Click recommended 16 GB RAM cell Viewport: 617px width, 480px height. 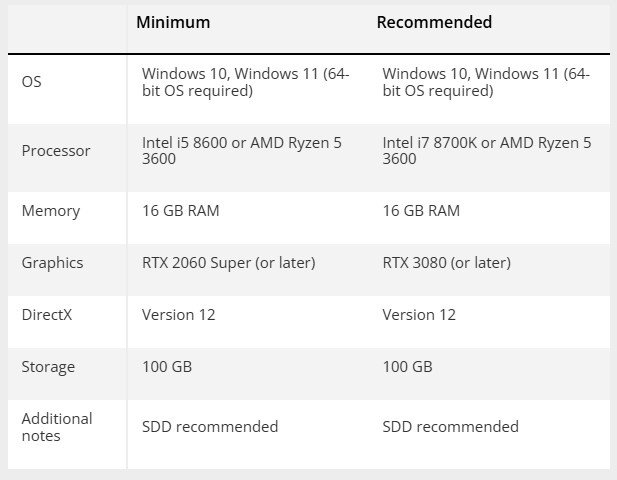tap(421, 211)
